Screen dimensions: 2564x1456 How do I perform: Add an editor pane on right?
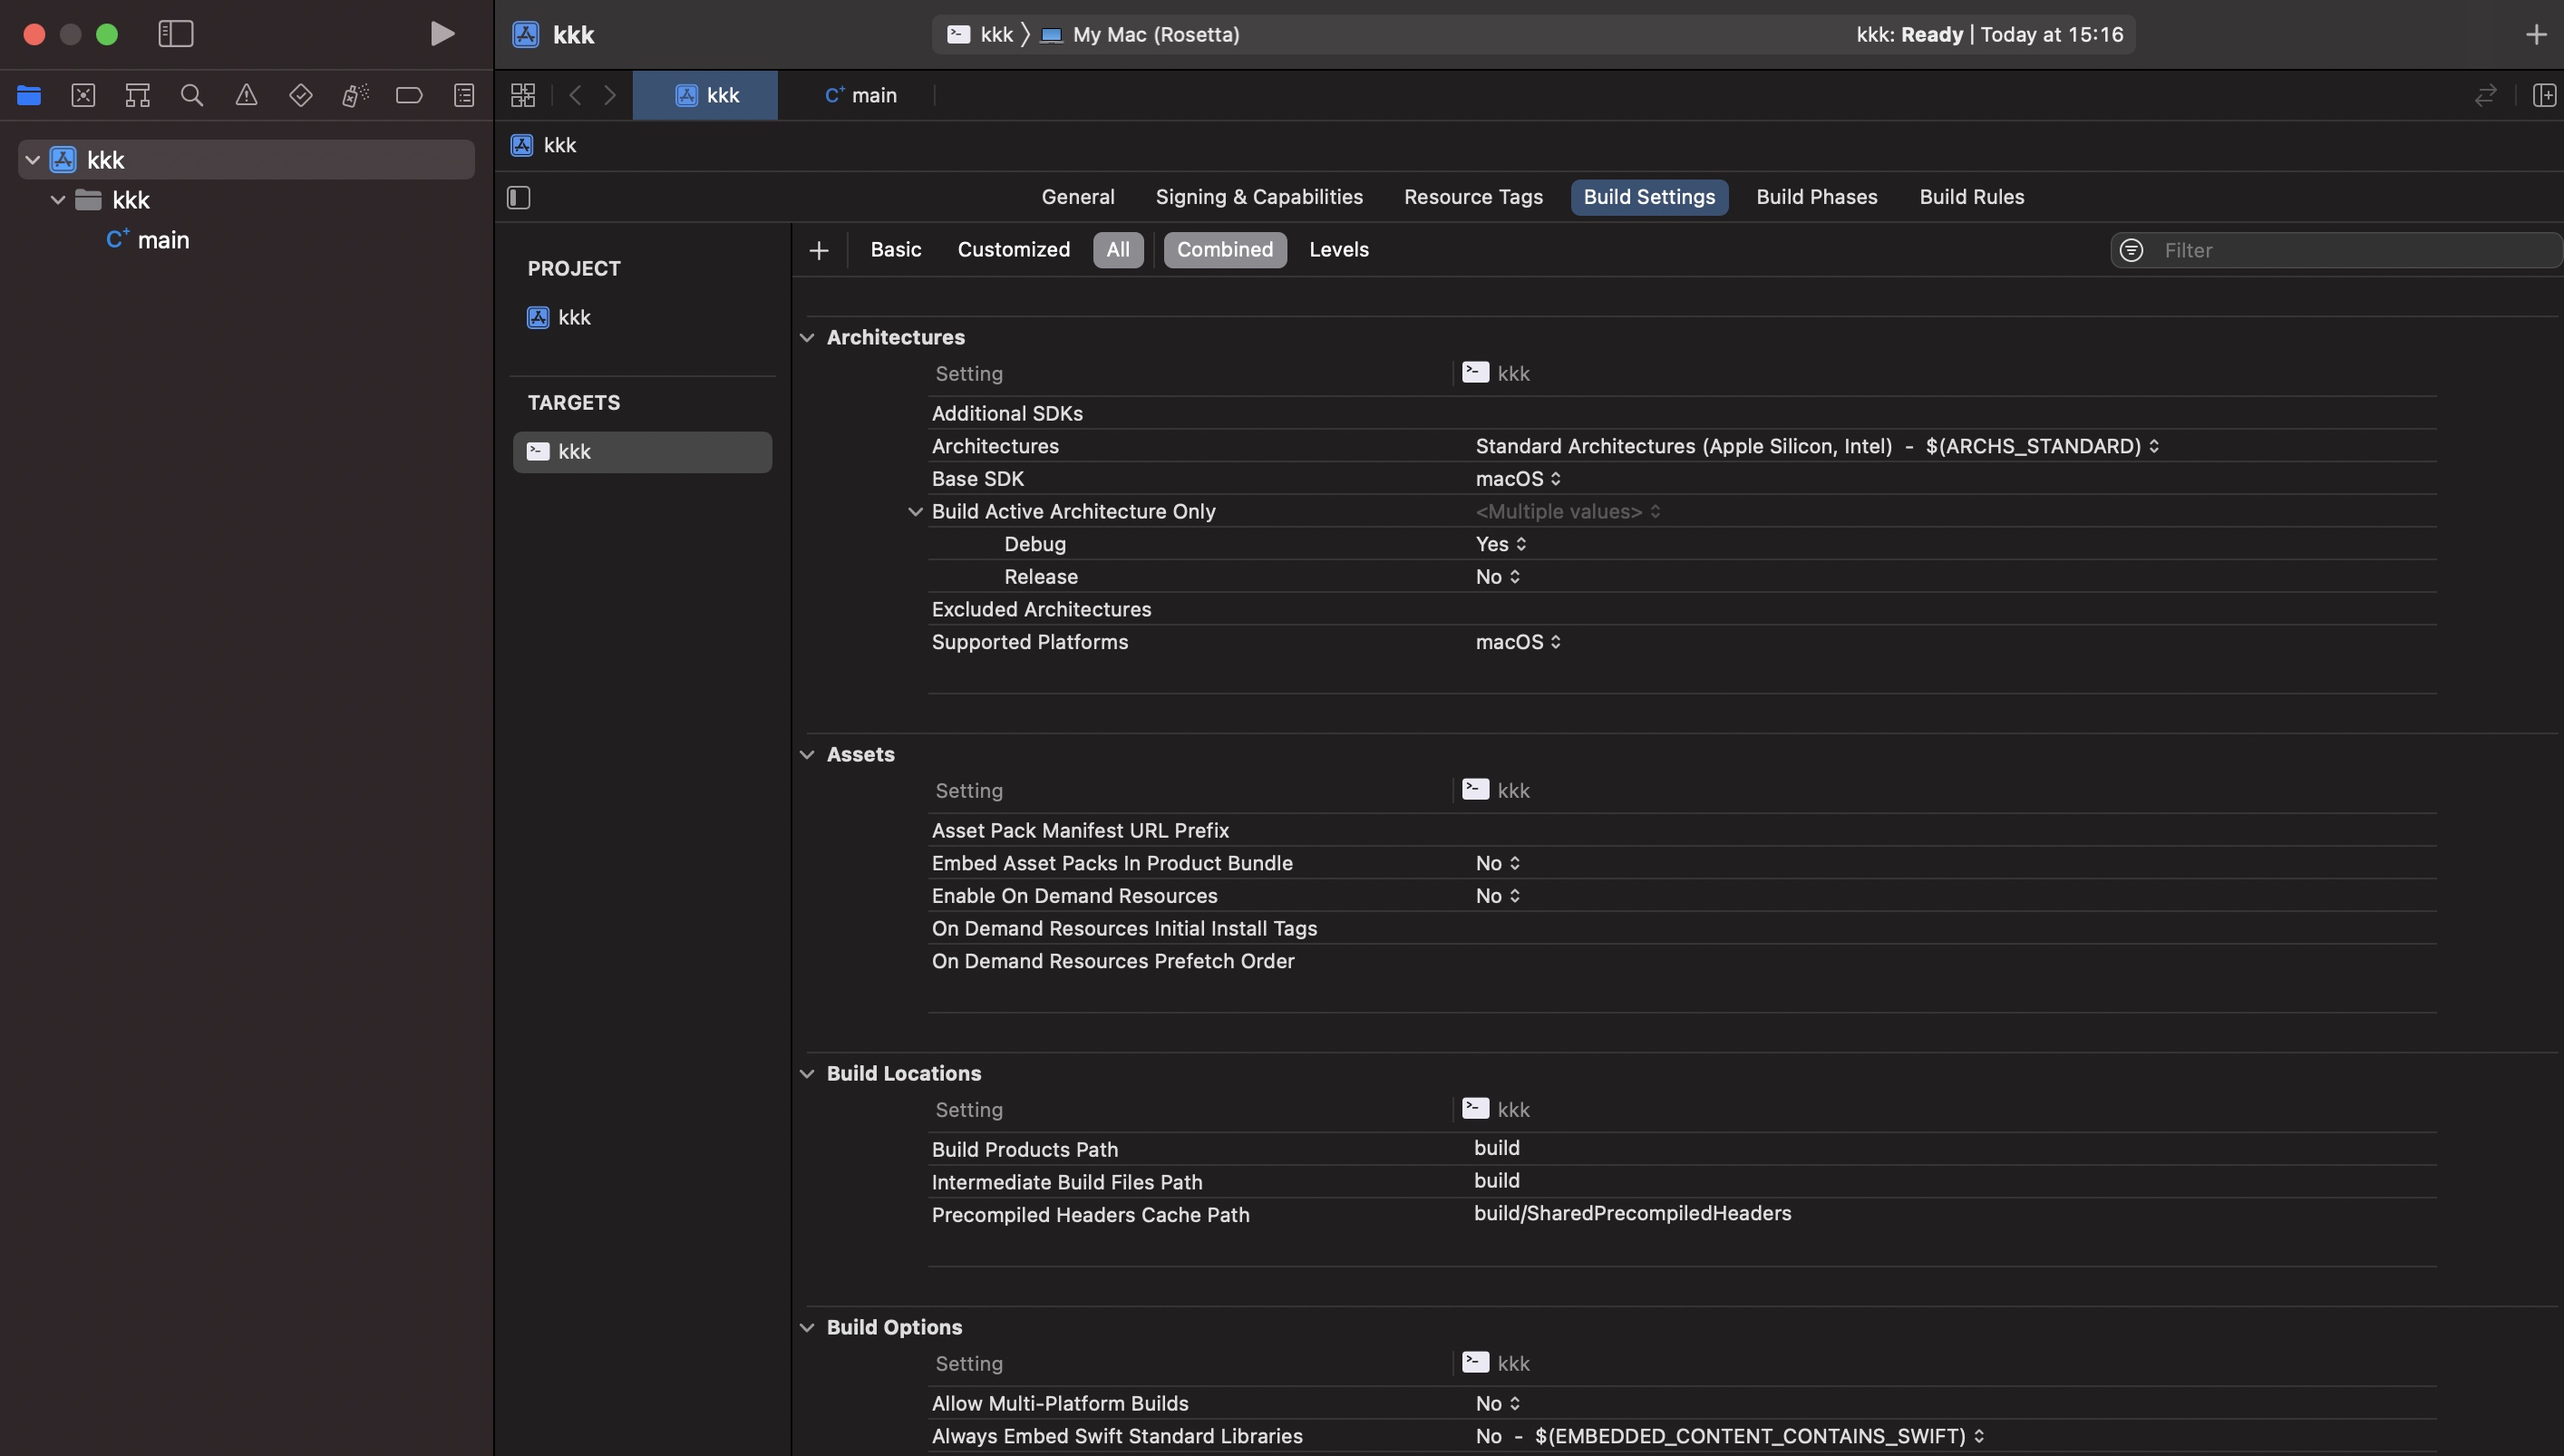[2543, 95]
